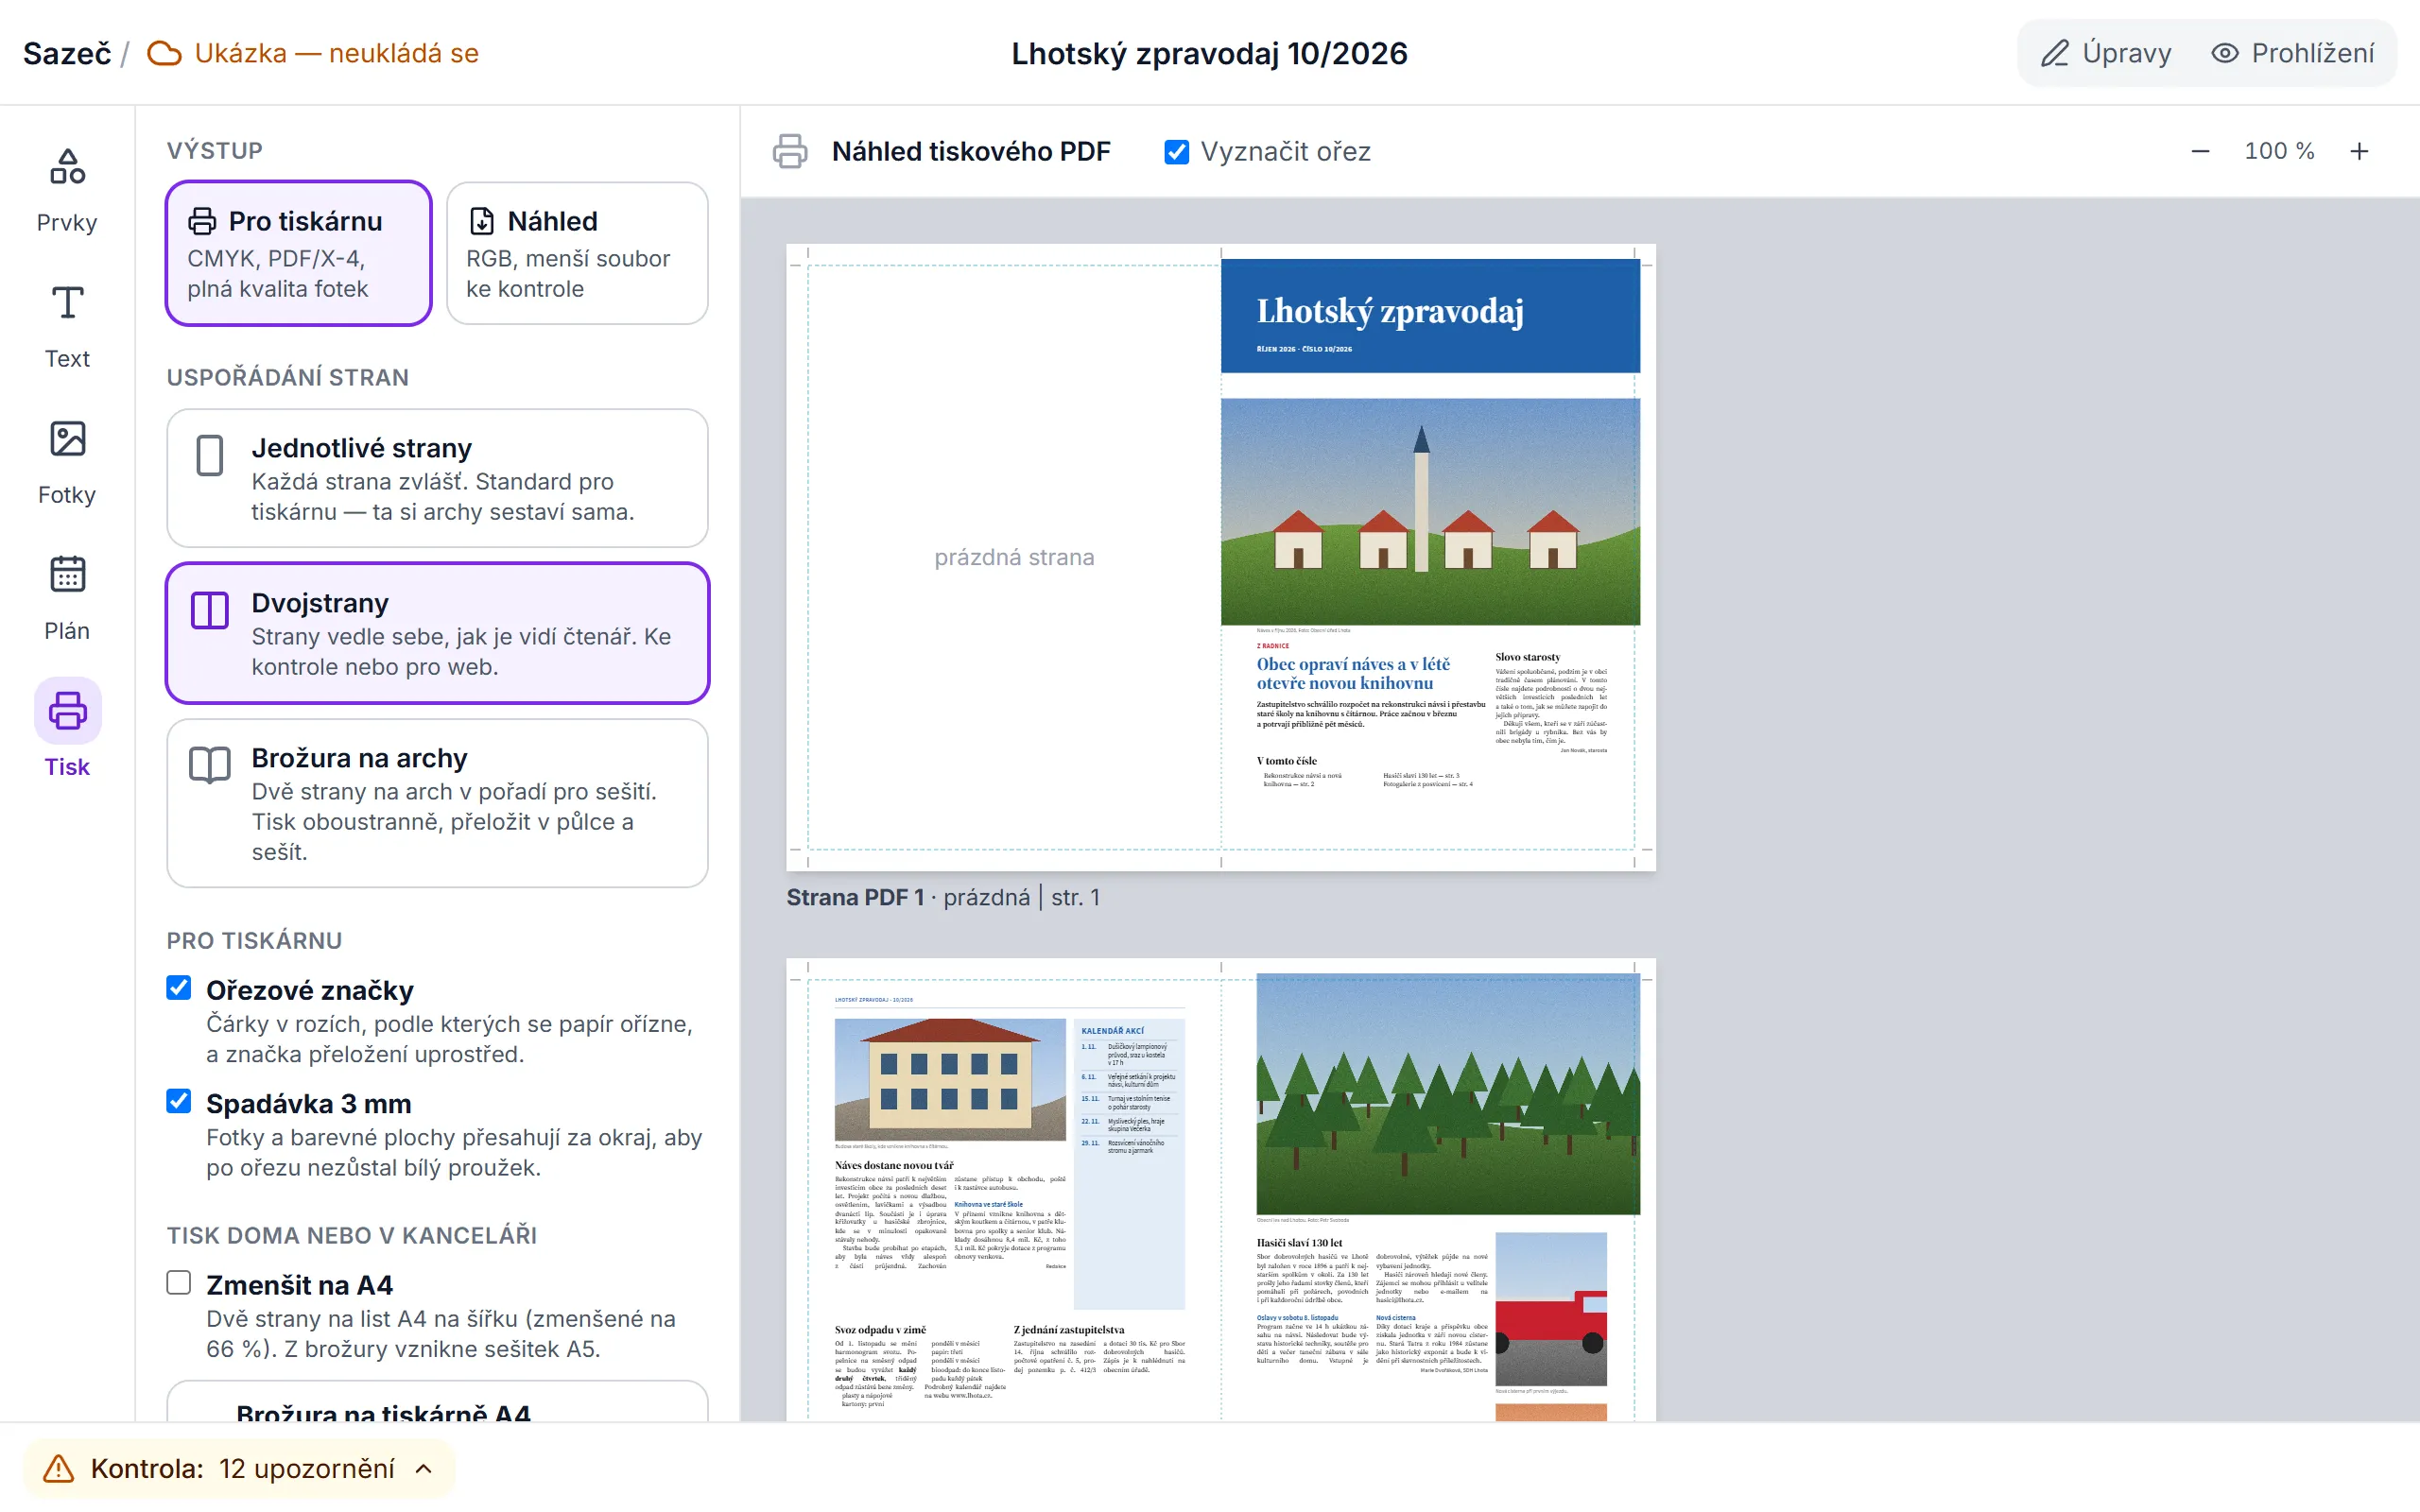Uncheck Ořezové značky crop marks
The image size is (2420, 1512).
[x=179, y=988]
